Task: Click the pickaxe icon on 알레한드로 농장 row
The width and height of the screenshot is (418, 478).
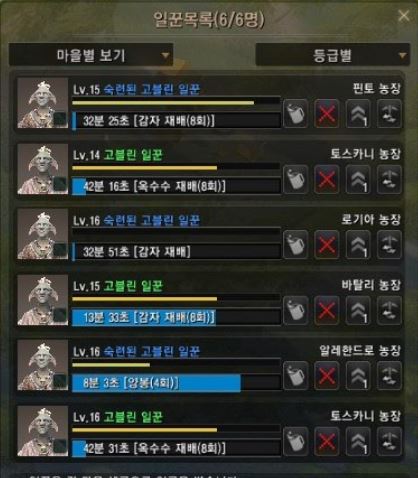Action: point(389,376)
